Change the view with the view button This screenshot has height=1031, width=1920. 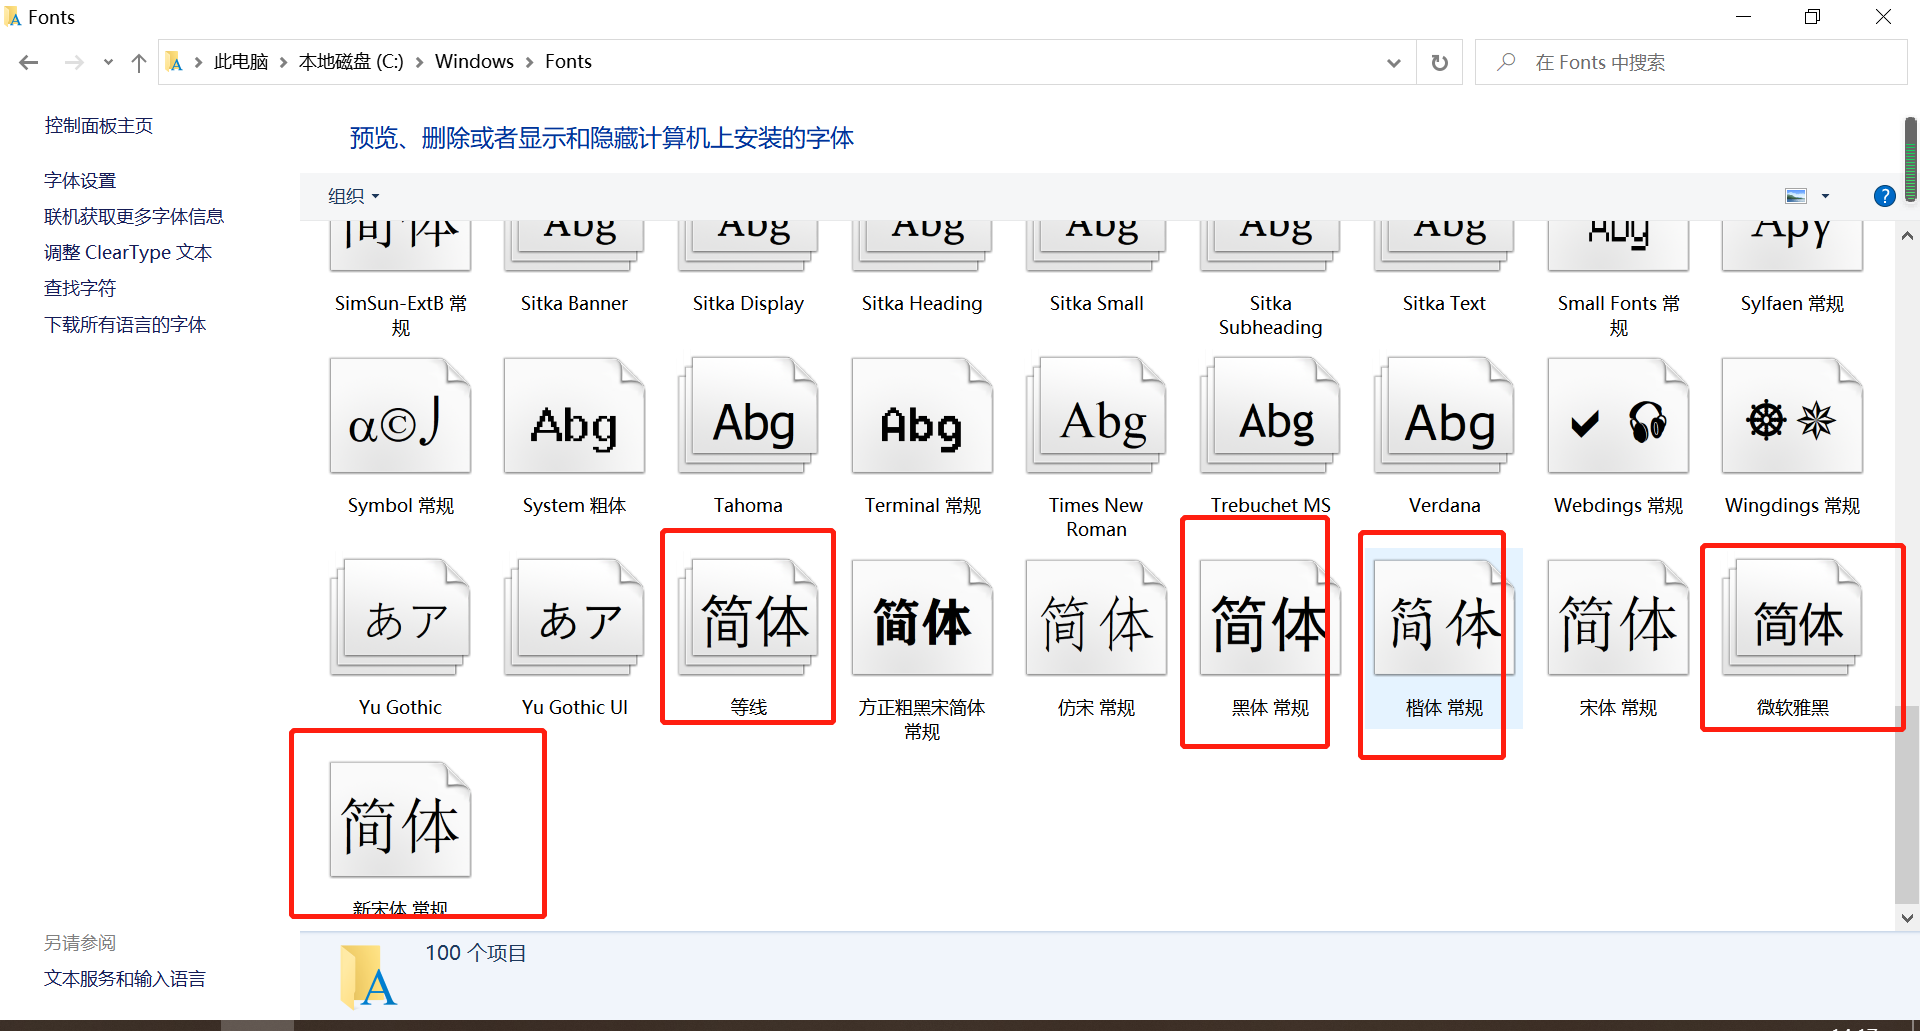(x=1796, y=196)
